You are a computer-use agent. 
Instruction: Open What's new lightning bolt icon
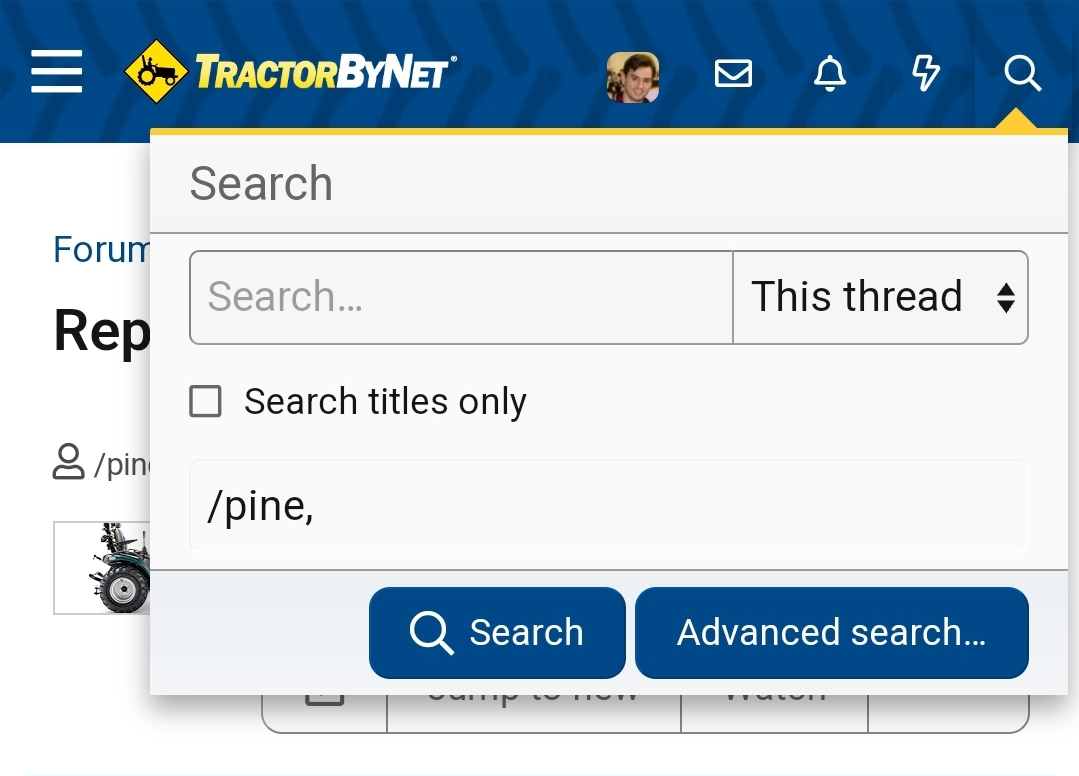[x=926, y=73]
